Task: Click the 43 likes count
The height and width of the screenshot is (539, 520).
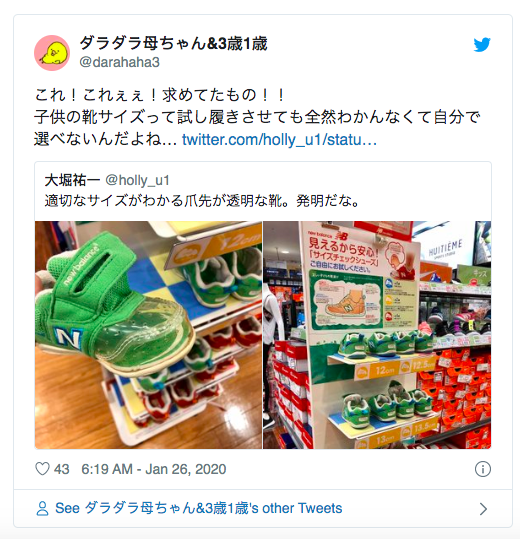Action: coord(62,469)
